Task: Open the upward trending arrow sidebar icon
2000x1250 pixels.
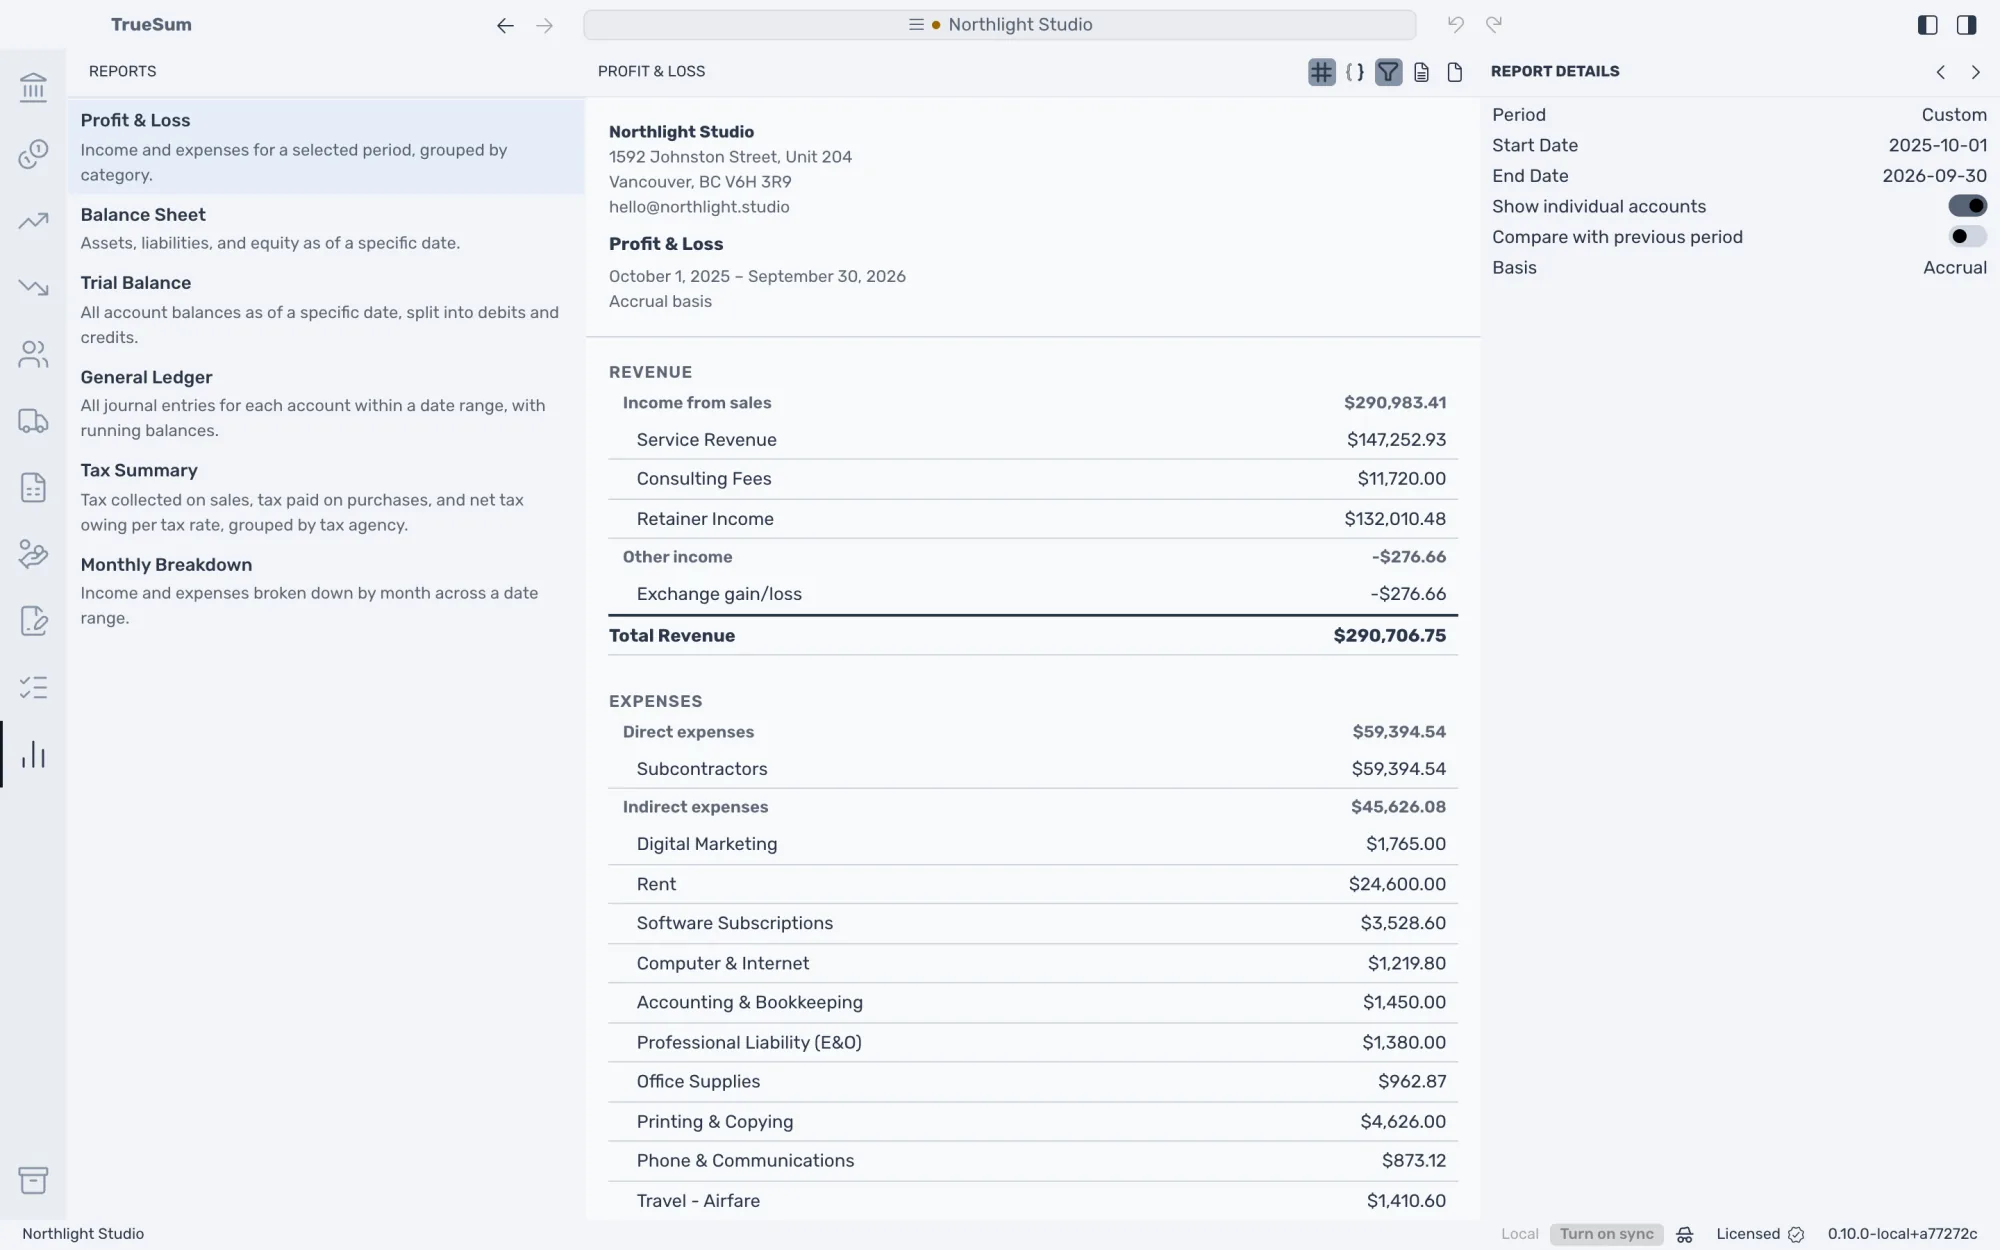Action: pos(33,221)
